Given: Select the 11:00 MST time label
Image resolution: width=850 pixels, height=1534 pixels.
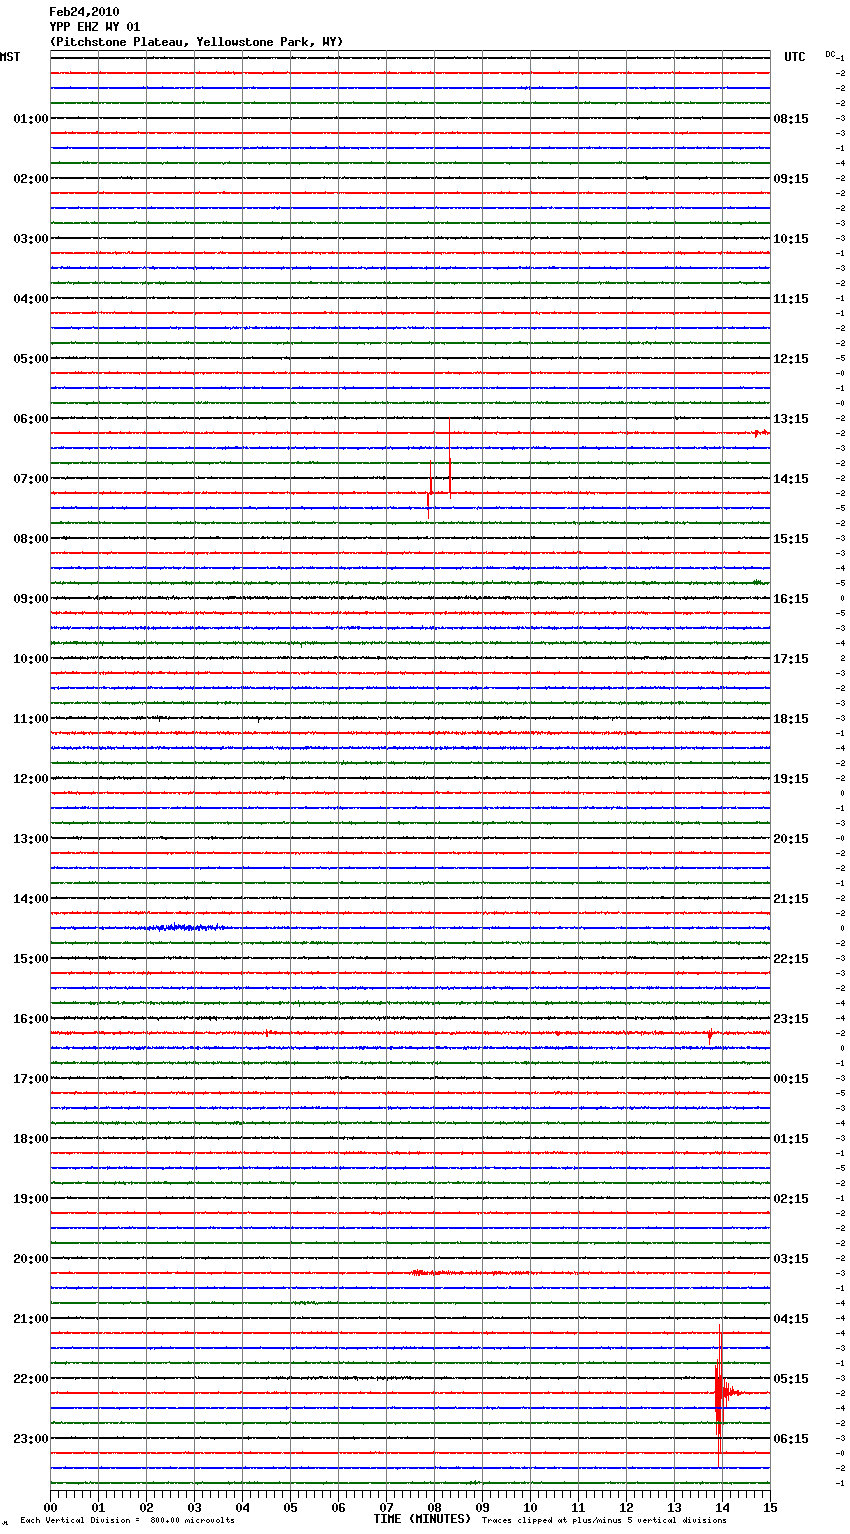Looking at the screenshot, I should [31, 719].
